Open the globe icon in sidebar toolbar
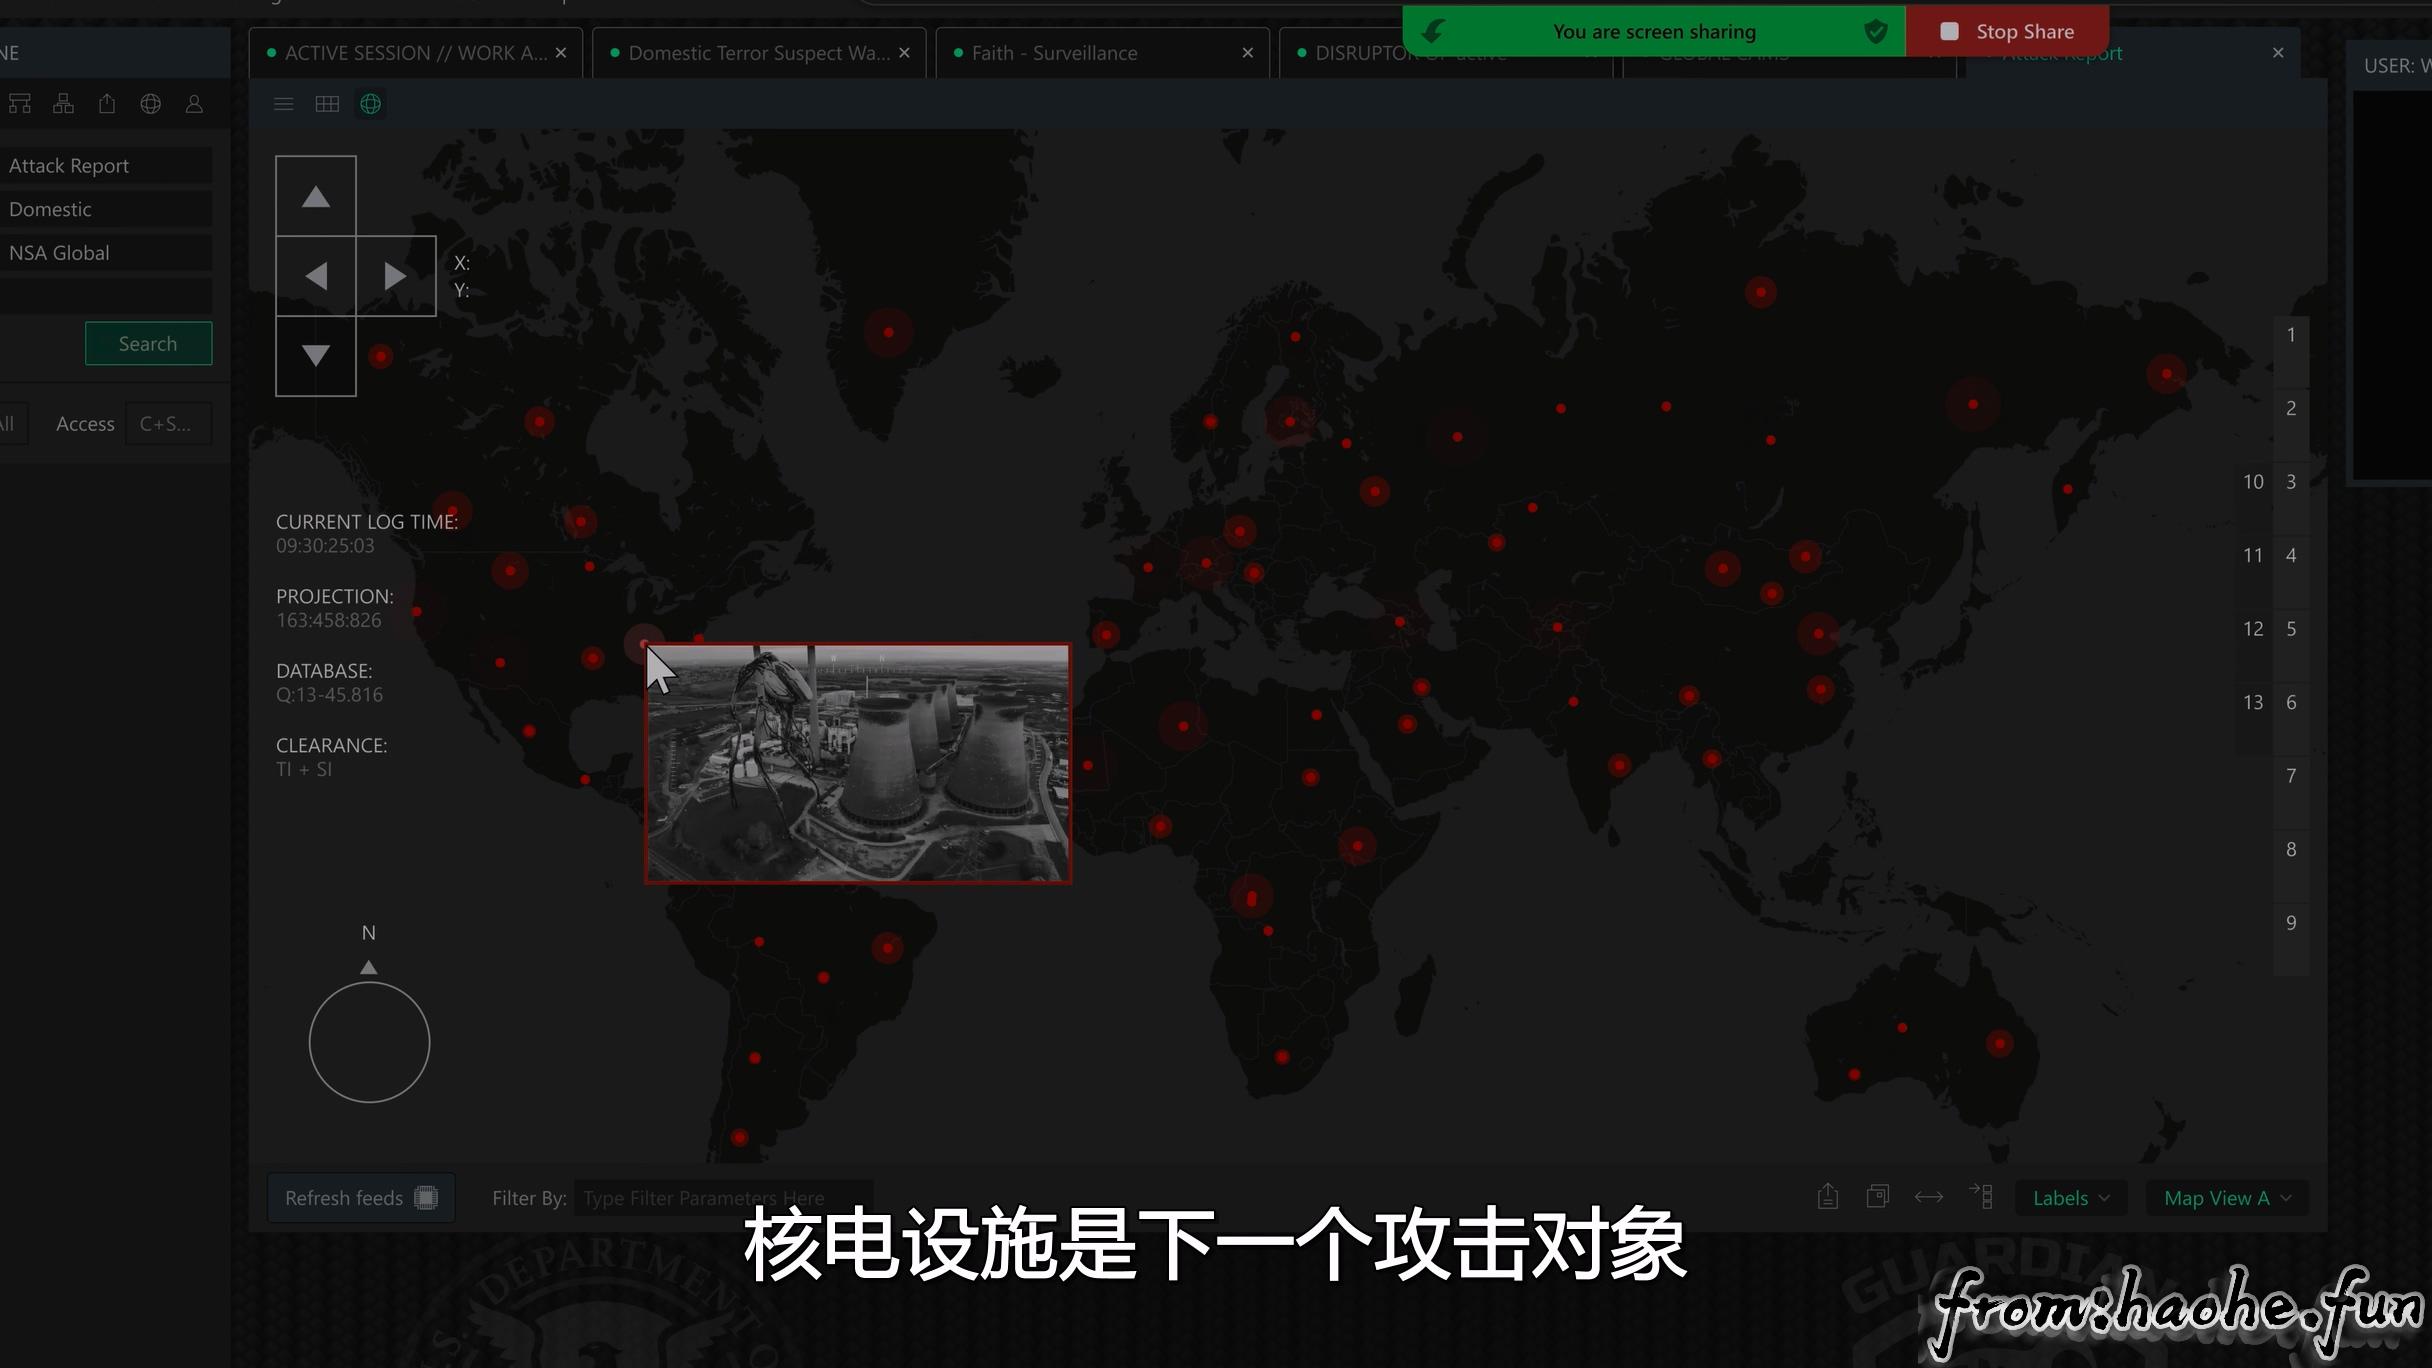The image size is (2432, 1368). tap(150, 104)
